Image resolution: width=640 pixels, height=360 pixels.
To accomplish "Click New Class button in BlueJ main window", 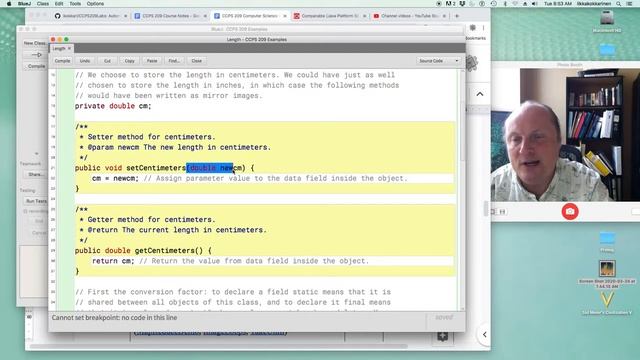I will coord(34,43).
